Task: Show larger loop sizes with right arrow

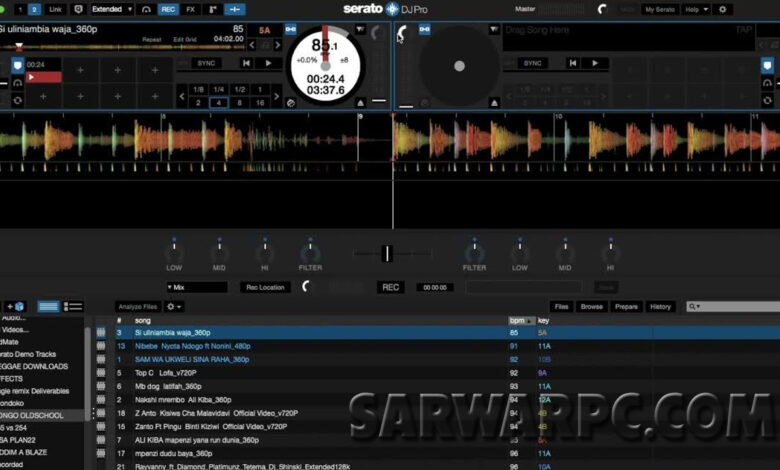Action: pyautogui.click(x=277, y=96)
